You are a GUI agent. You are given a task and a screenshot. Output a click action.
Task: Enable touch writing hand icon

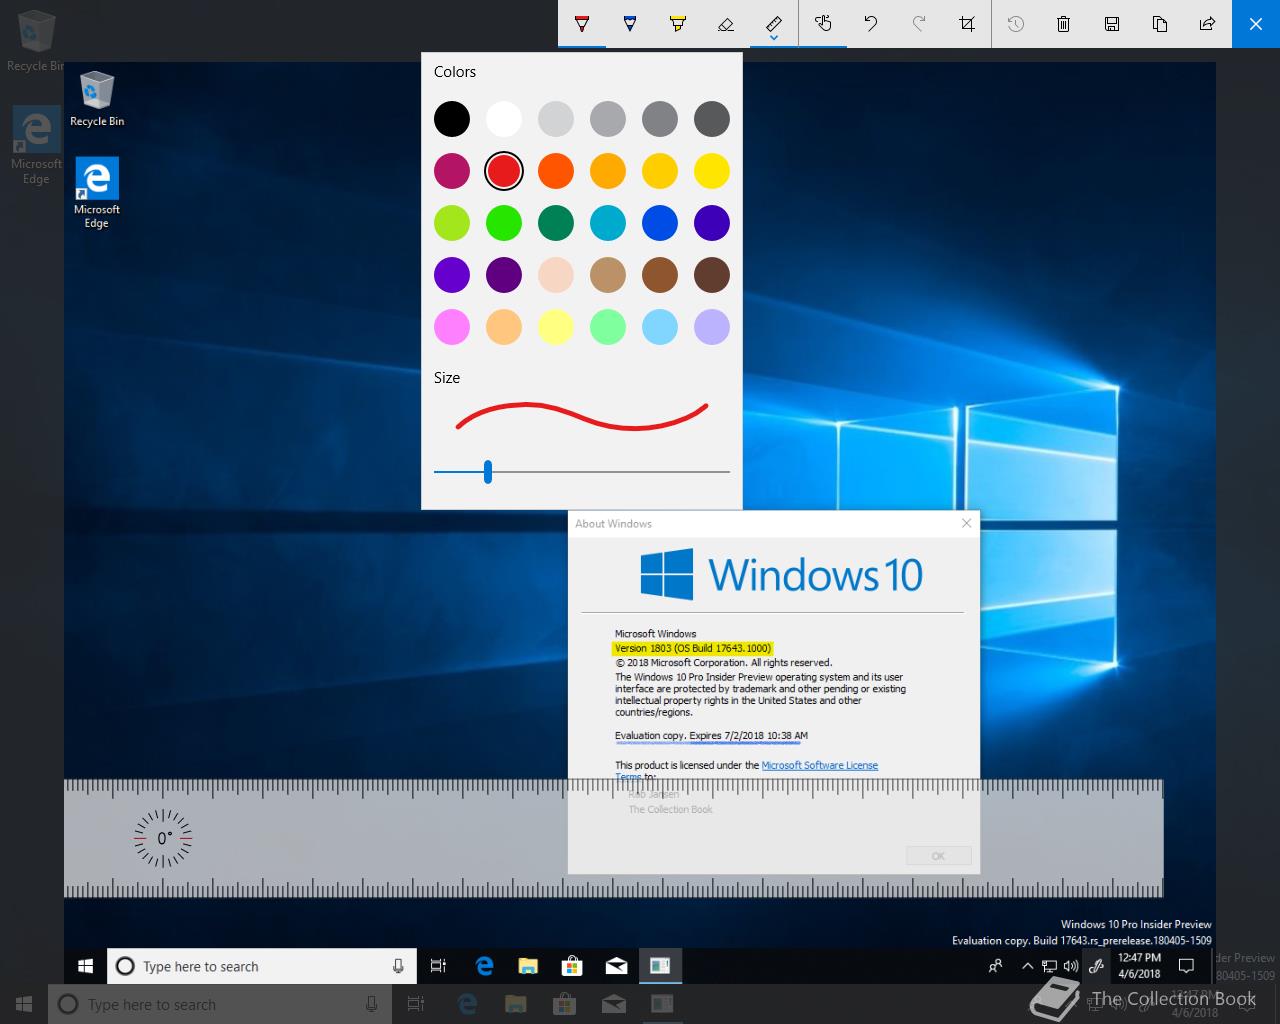point(823,24)
